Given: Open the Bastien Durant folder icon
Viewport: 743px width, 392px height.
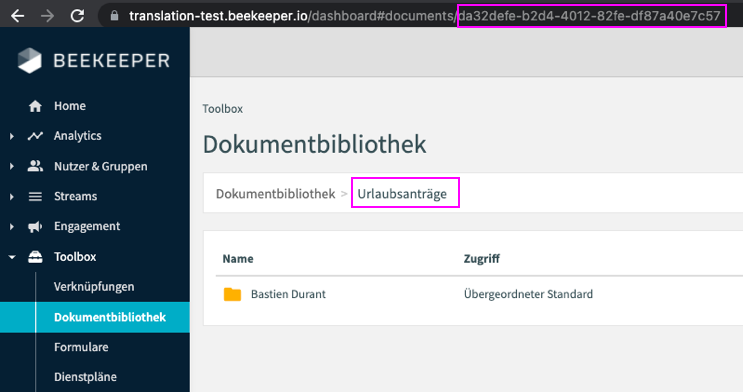Looking at the screenshot, I should coord(232,294).
